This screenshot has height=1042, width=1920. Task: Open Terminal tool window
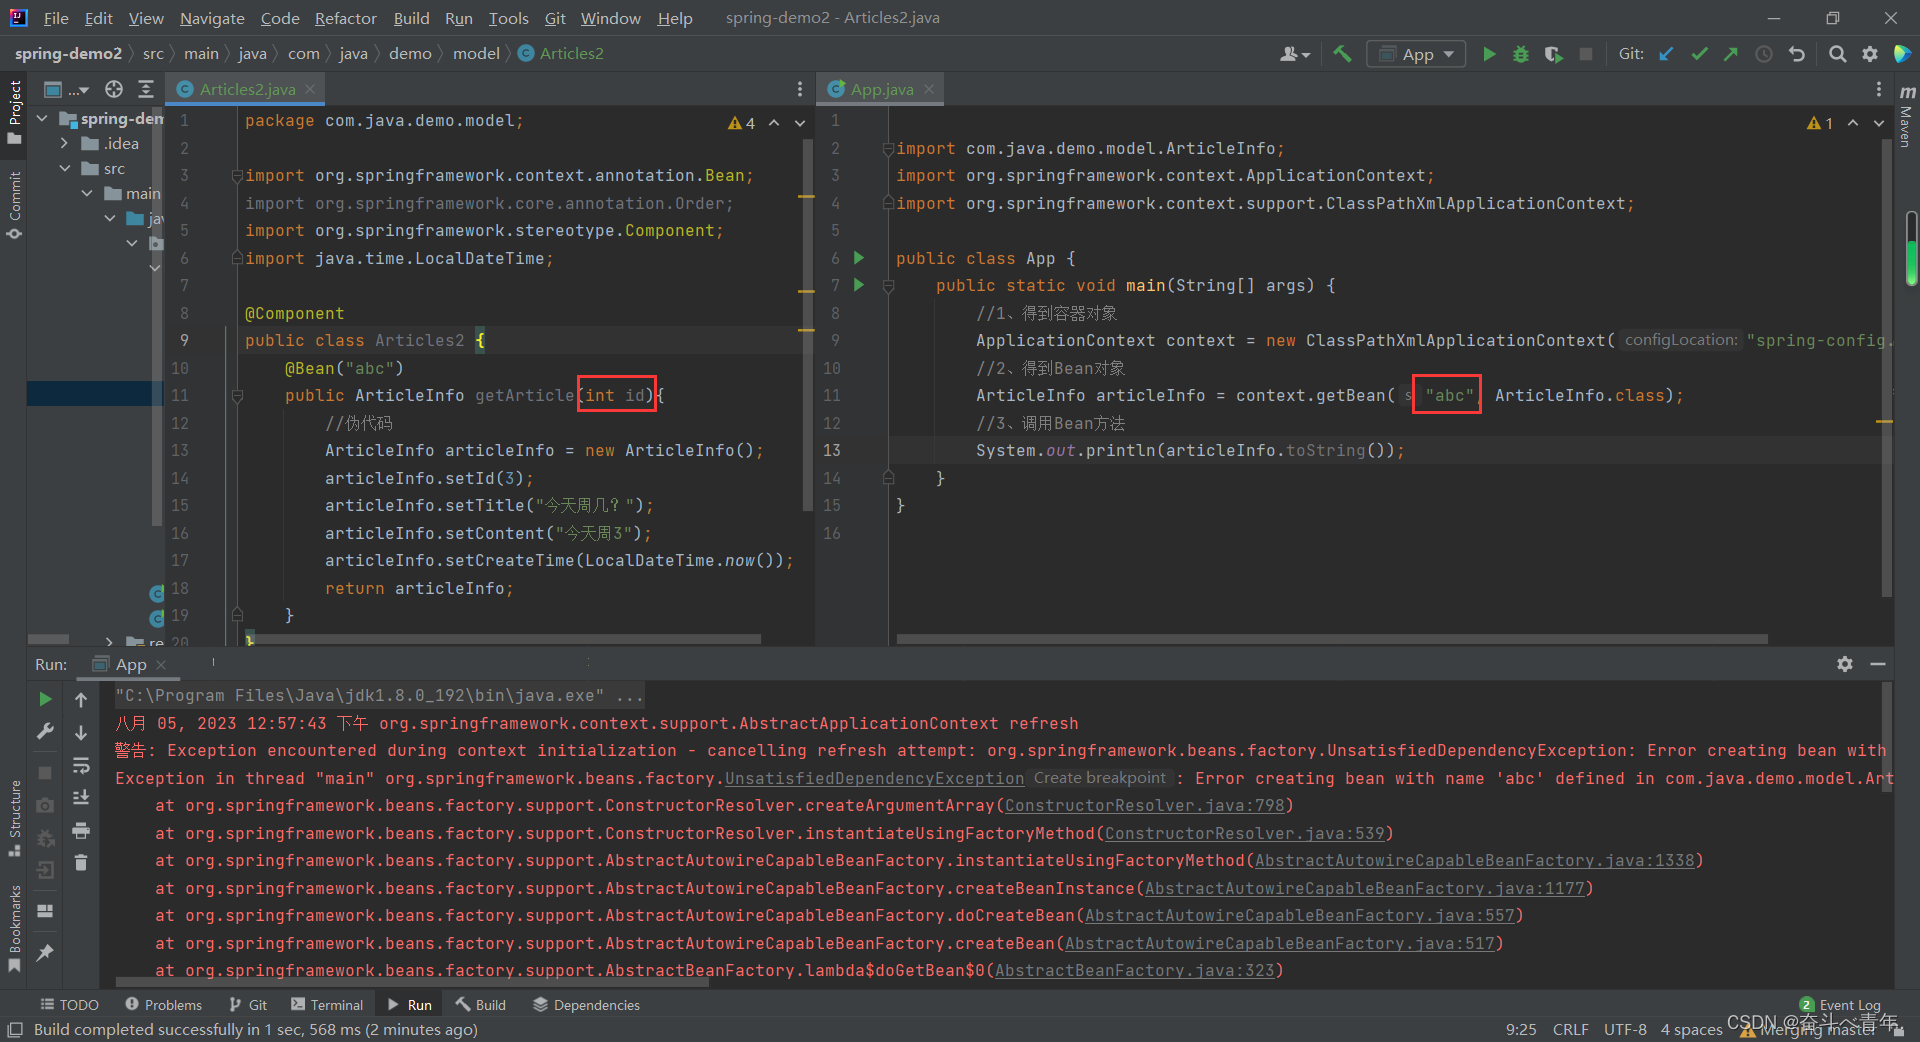point(327,1005)
